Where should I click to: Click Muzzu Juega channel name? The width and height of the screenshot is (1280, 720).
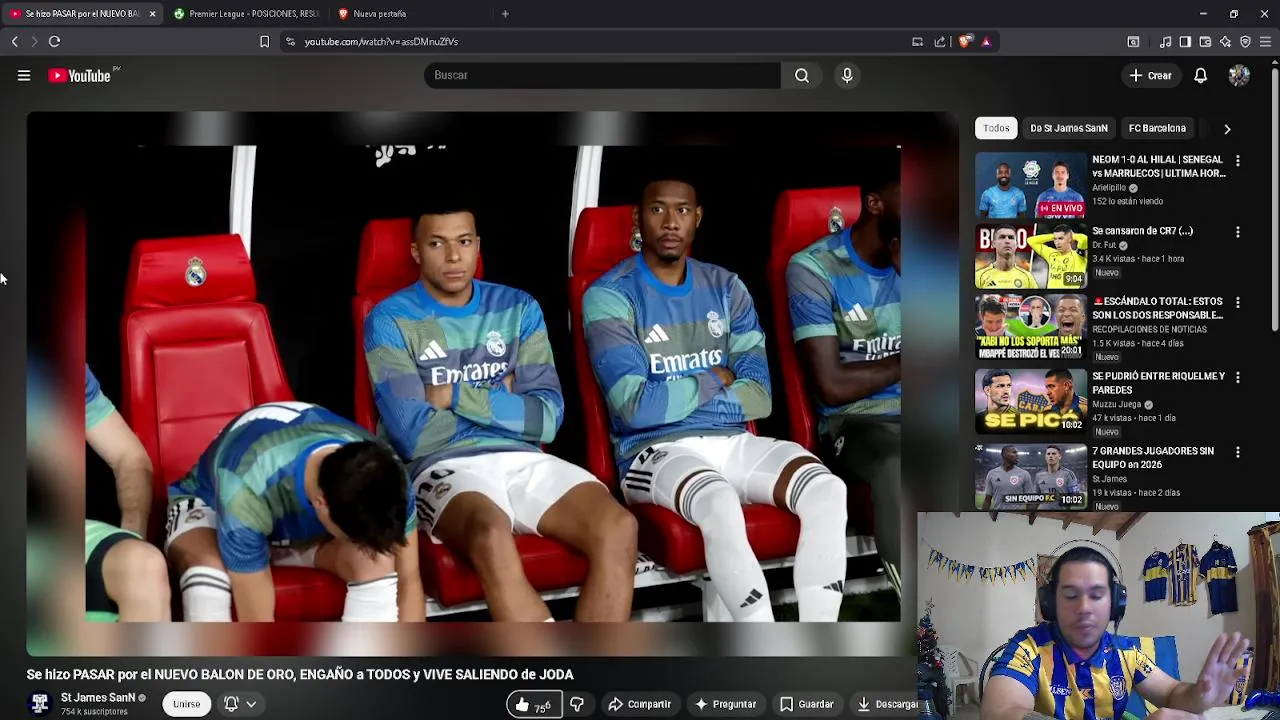(x=1116, y=404)
